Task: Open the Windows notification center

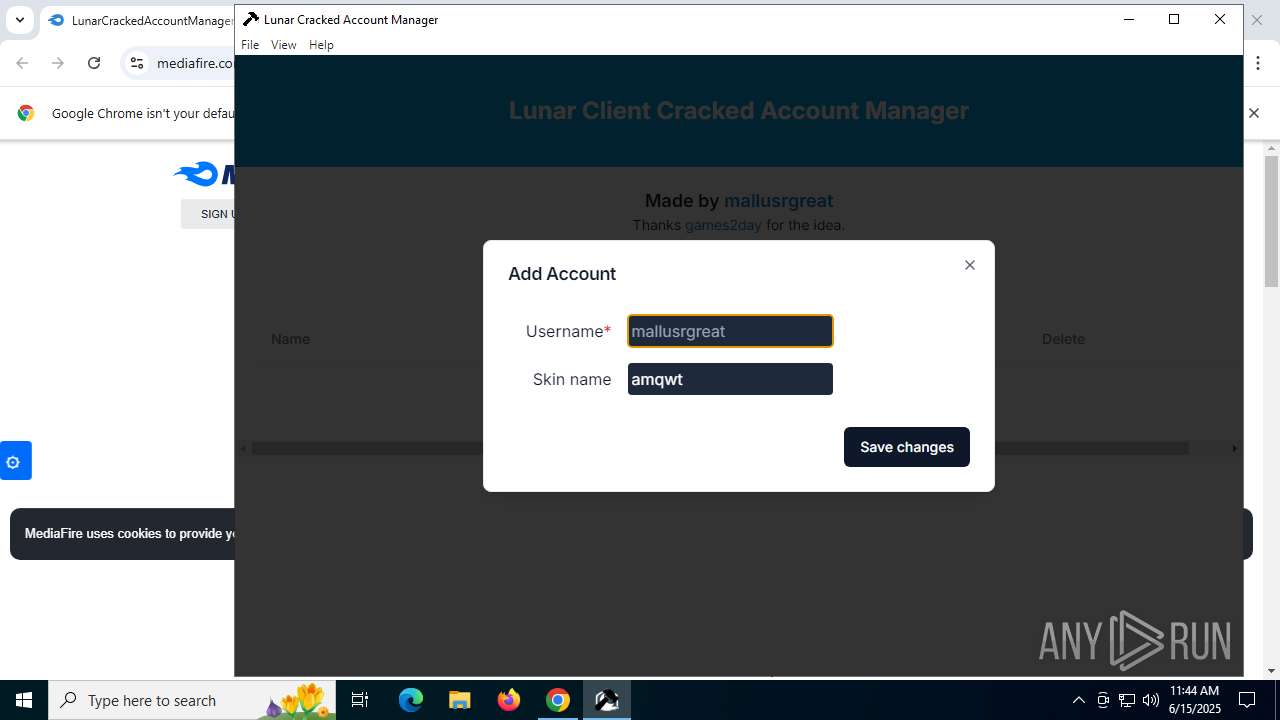Action: 1248,700
